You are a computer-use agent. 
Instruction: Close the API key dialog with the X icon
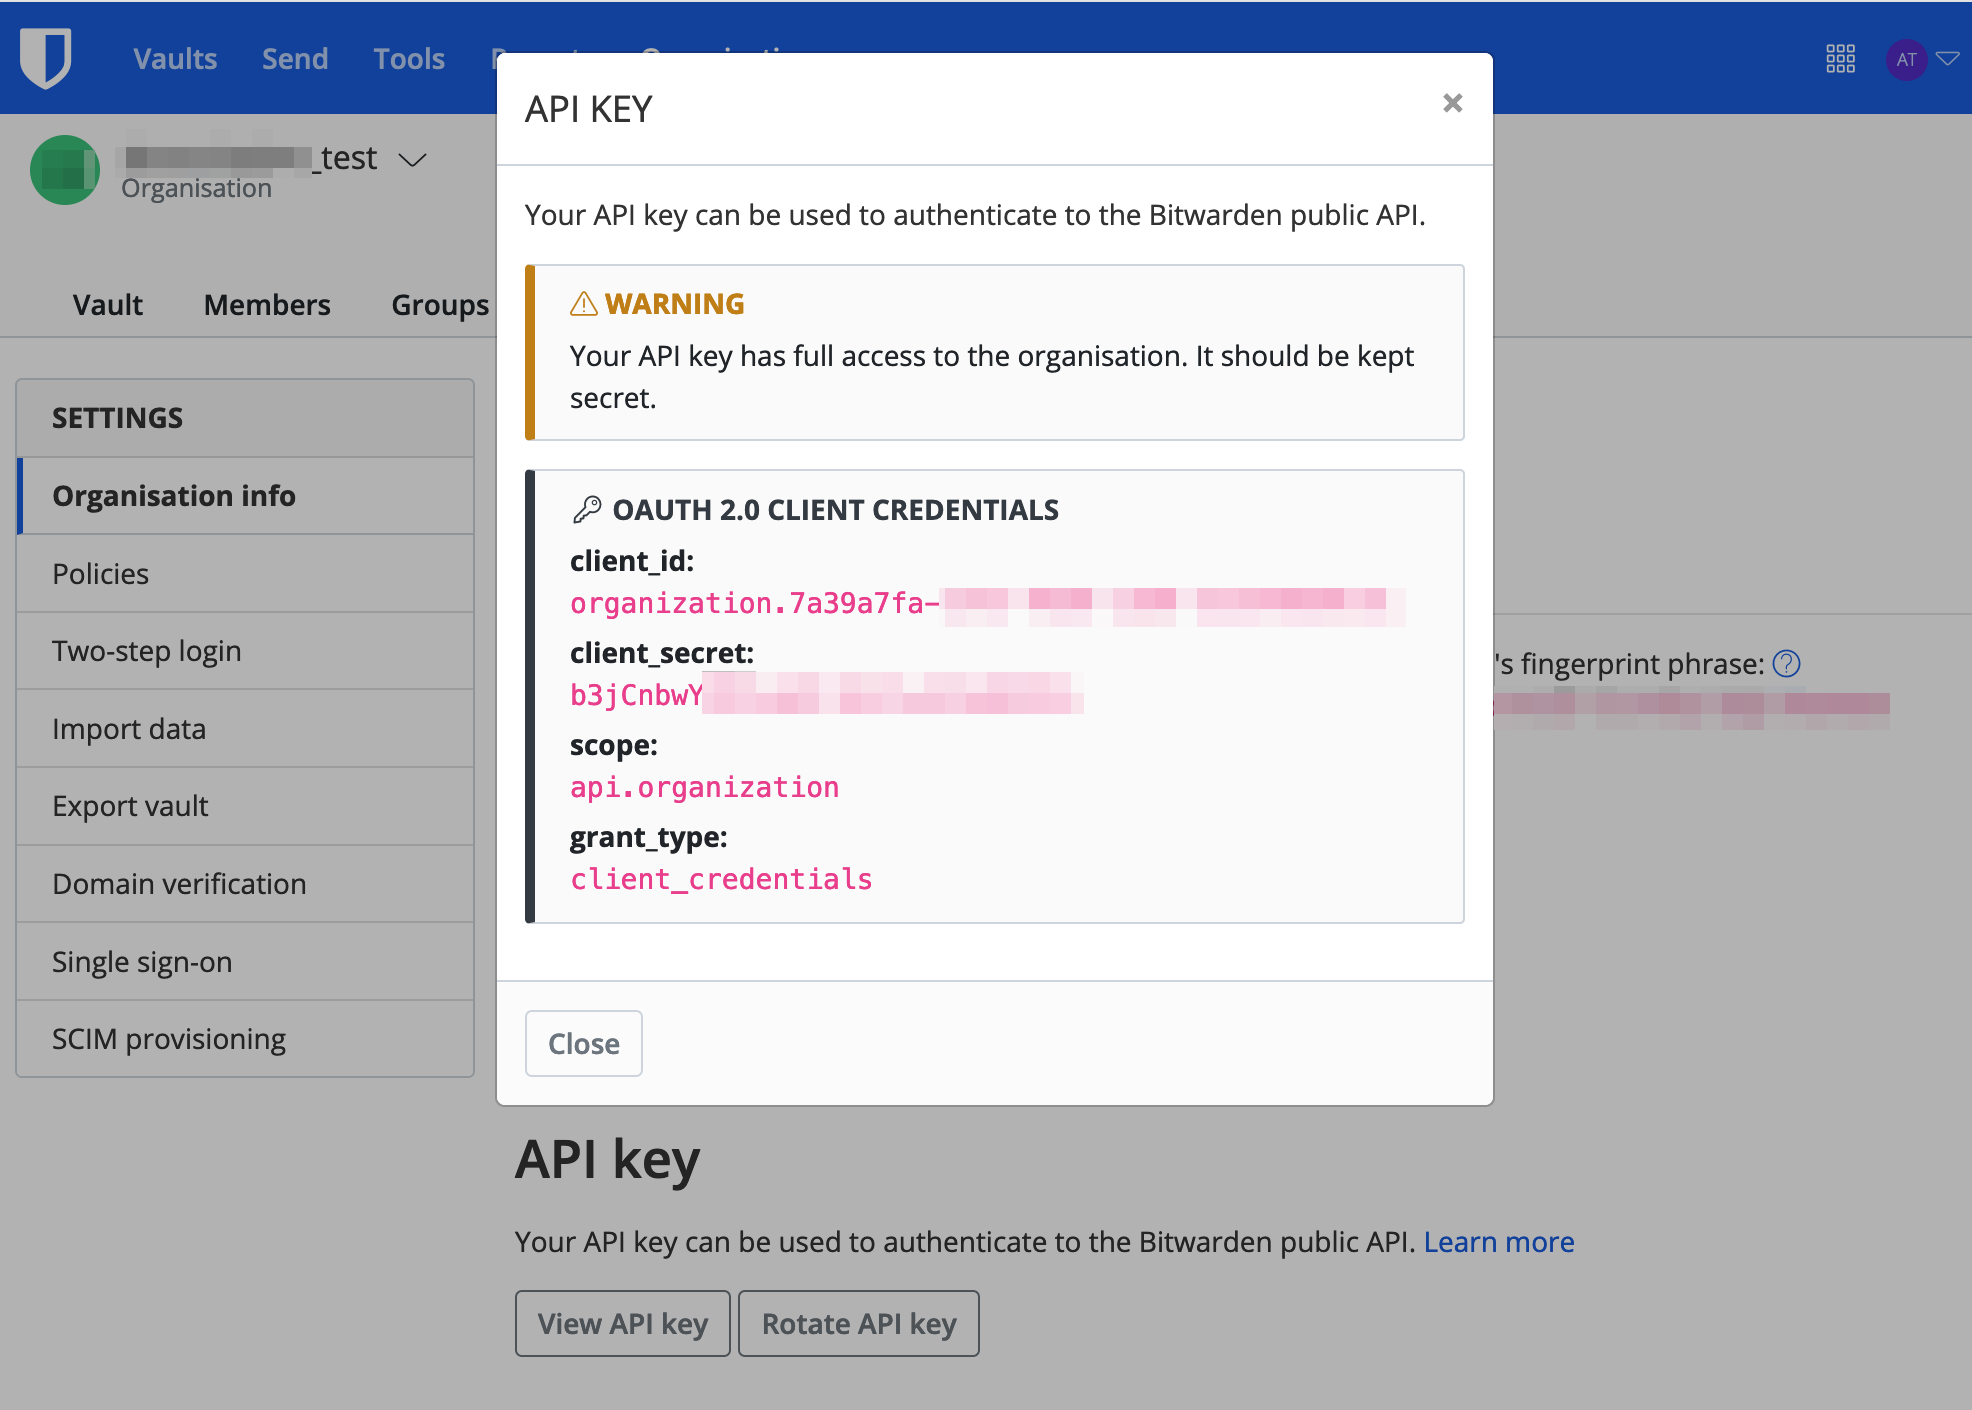(1452, 103)
